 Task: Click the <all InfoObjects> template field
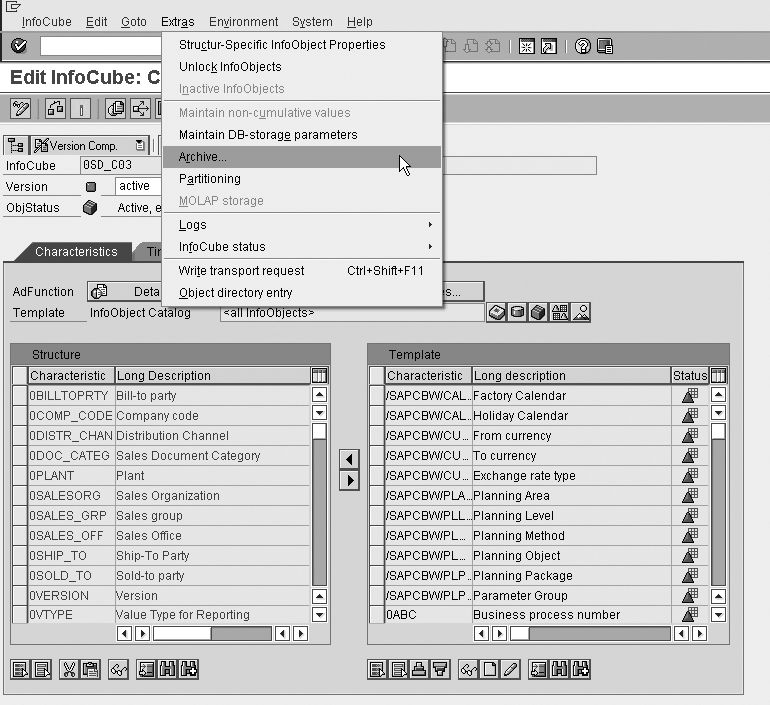point(352,313)
